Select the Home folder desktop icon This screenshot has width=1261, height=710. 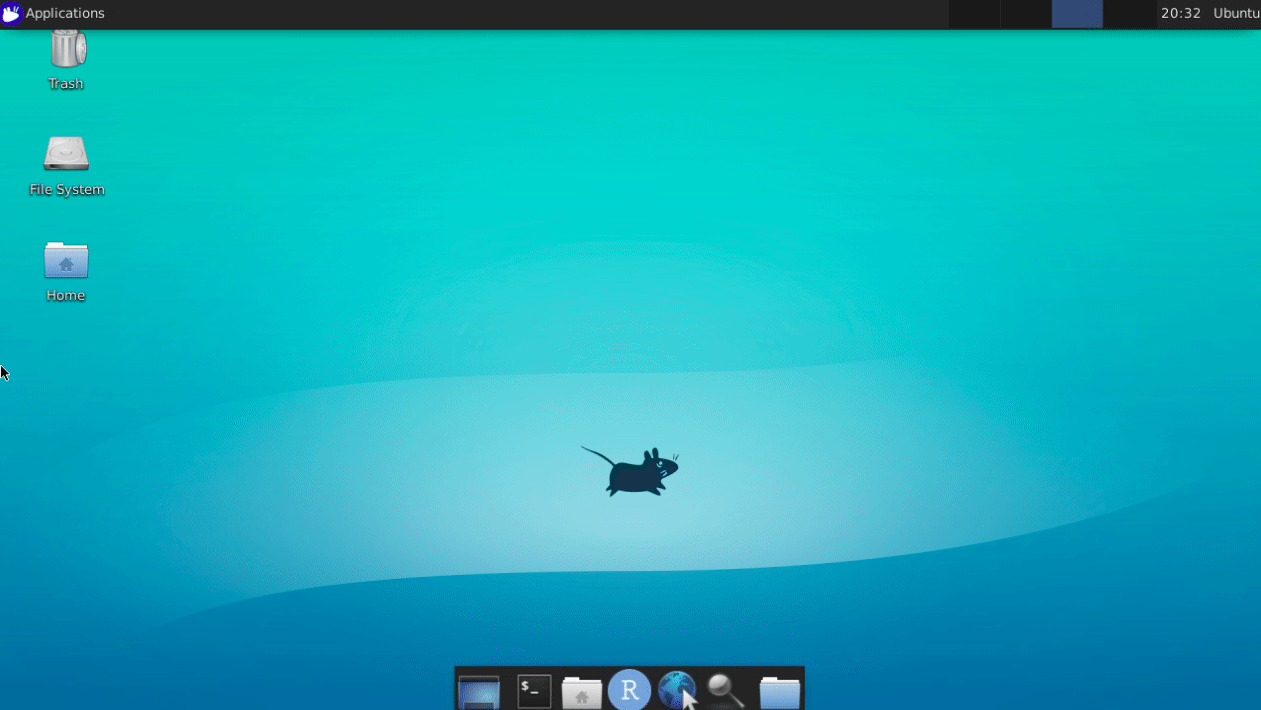(66, 261)
